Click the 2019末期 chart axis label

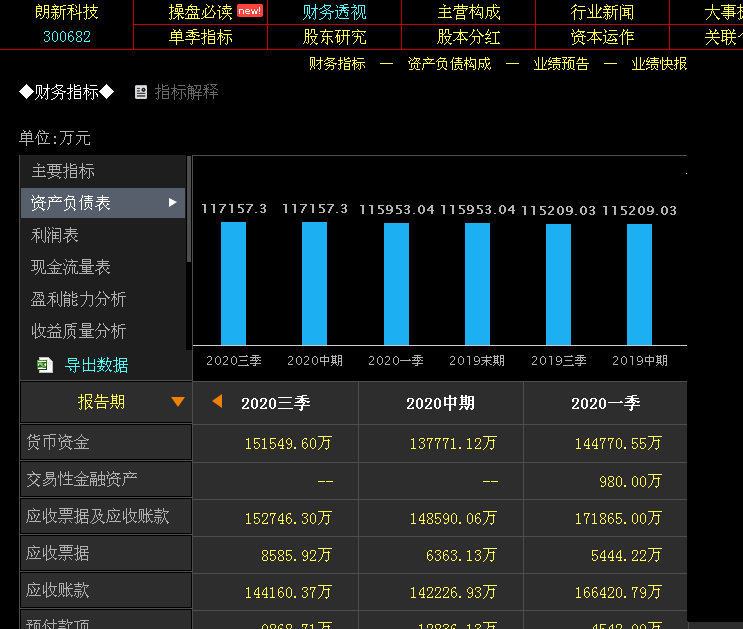click(x=477, y=361)
